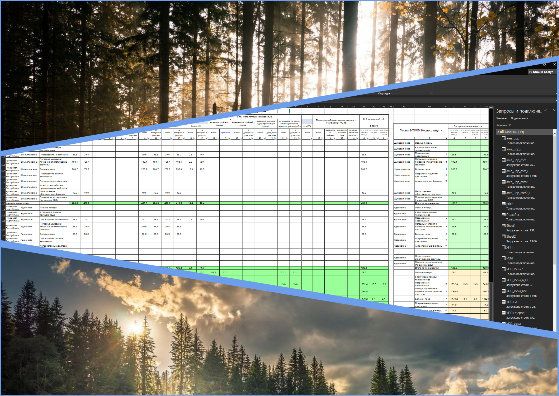Collapse the query group folder in the pane

[498, 132]
